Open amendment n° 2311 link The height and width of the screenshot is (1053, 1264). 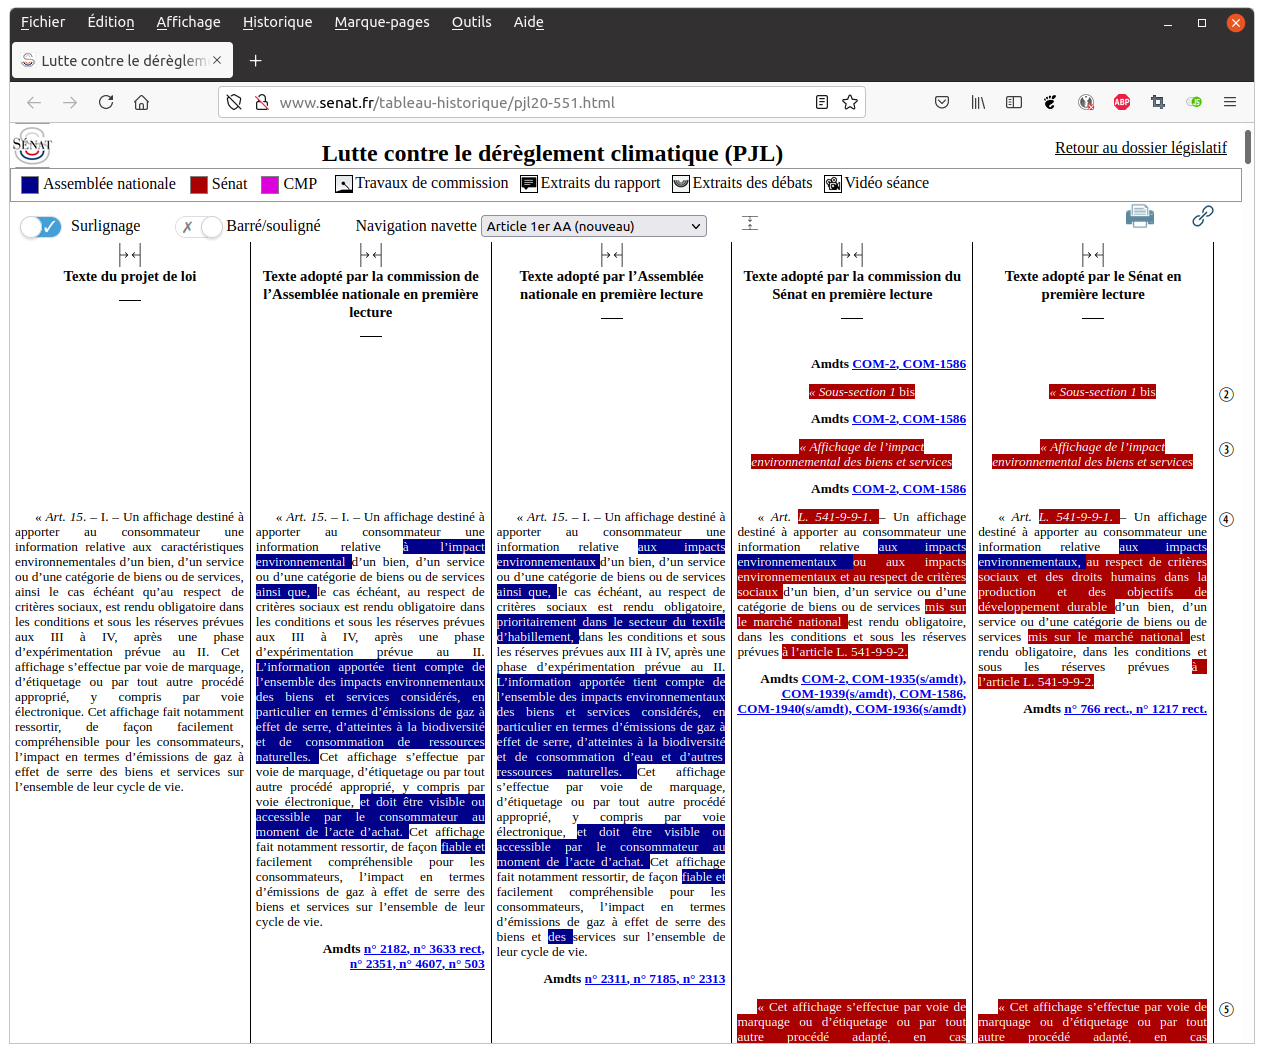(x=606, y=979)
